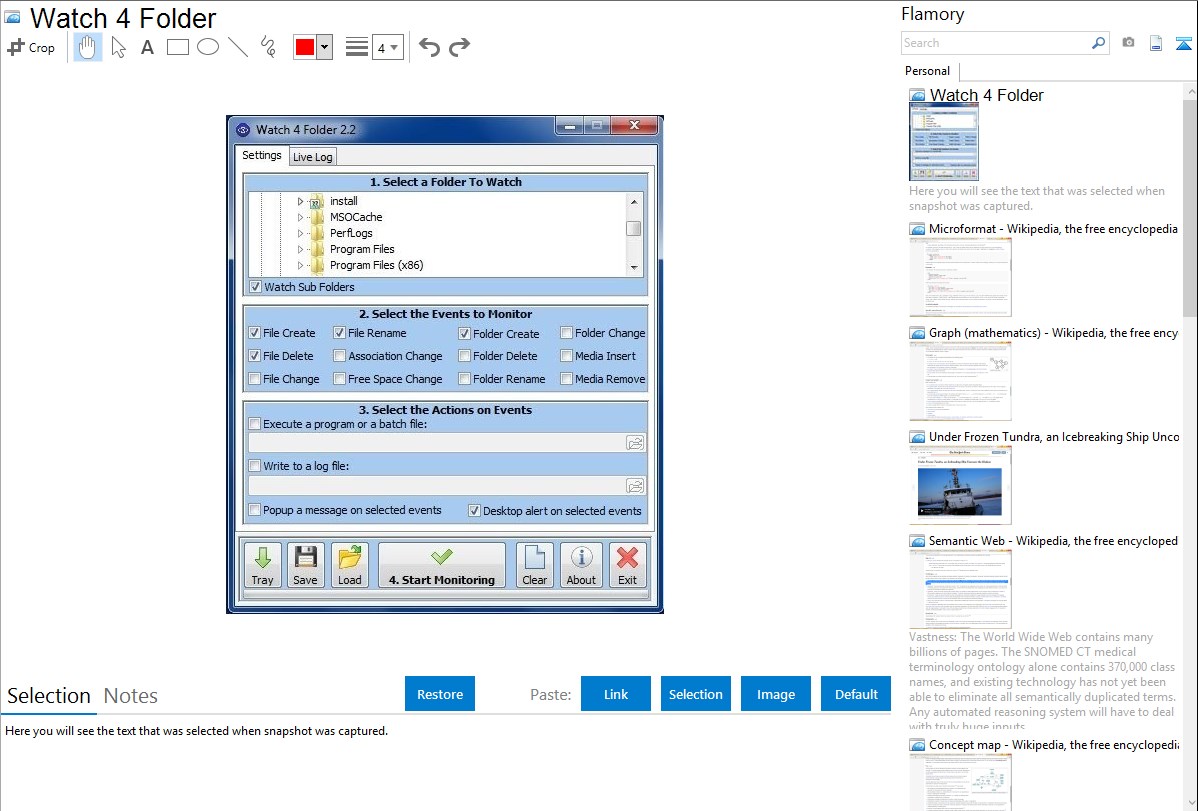
Task: Enable Free Space Change event
Action: pos(339,378)
